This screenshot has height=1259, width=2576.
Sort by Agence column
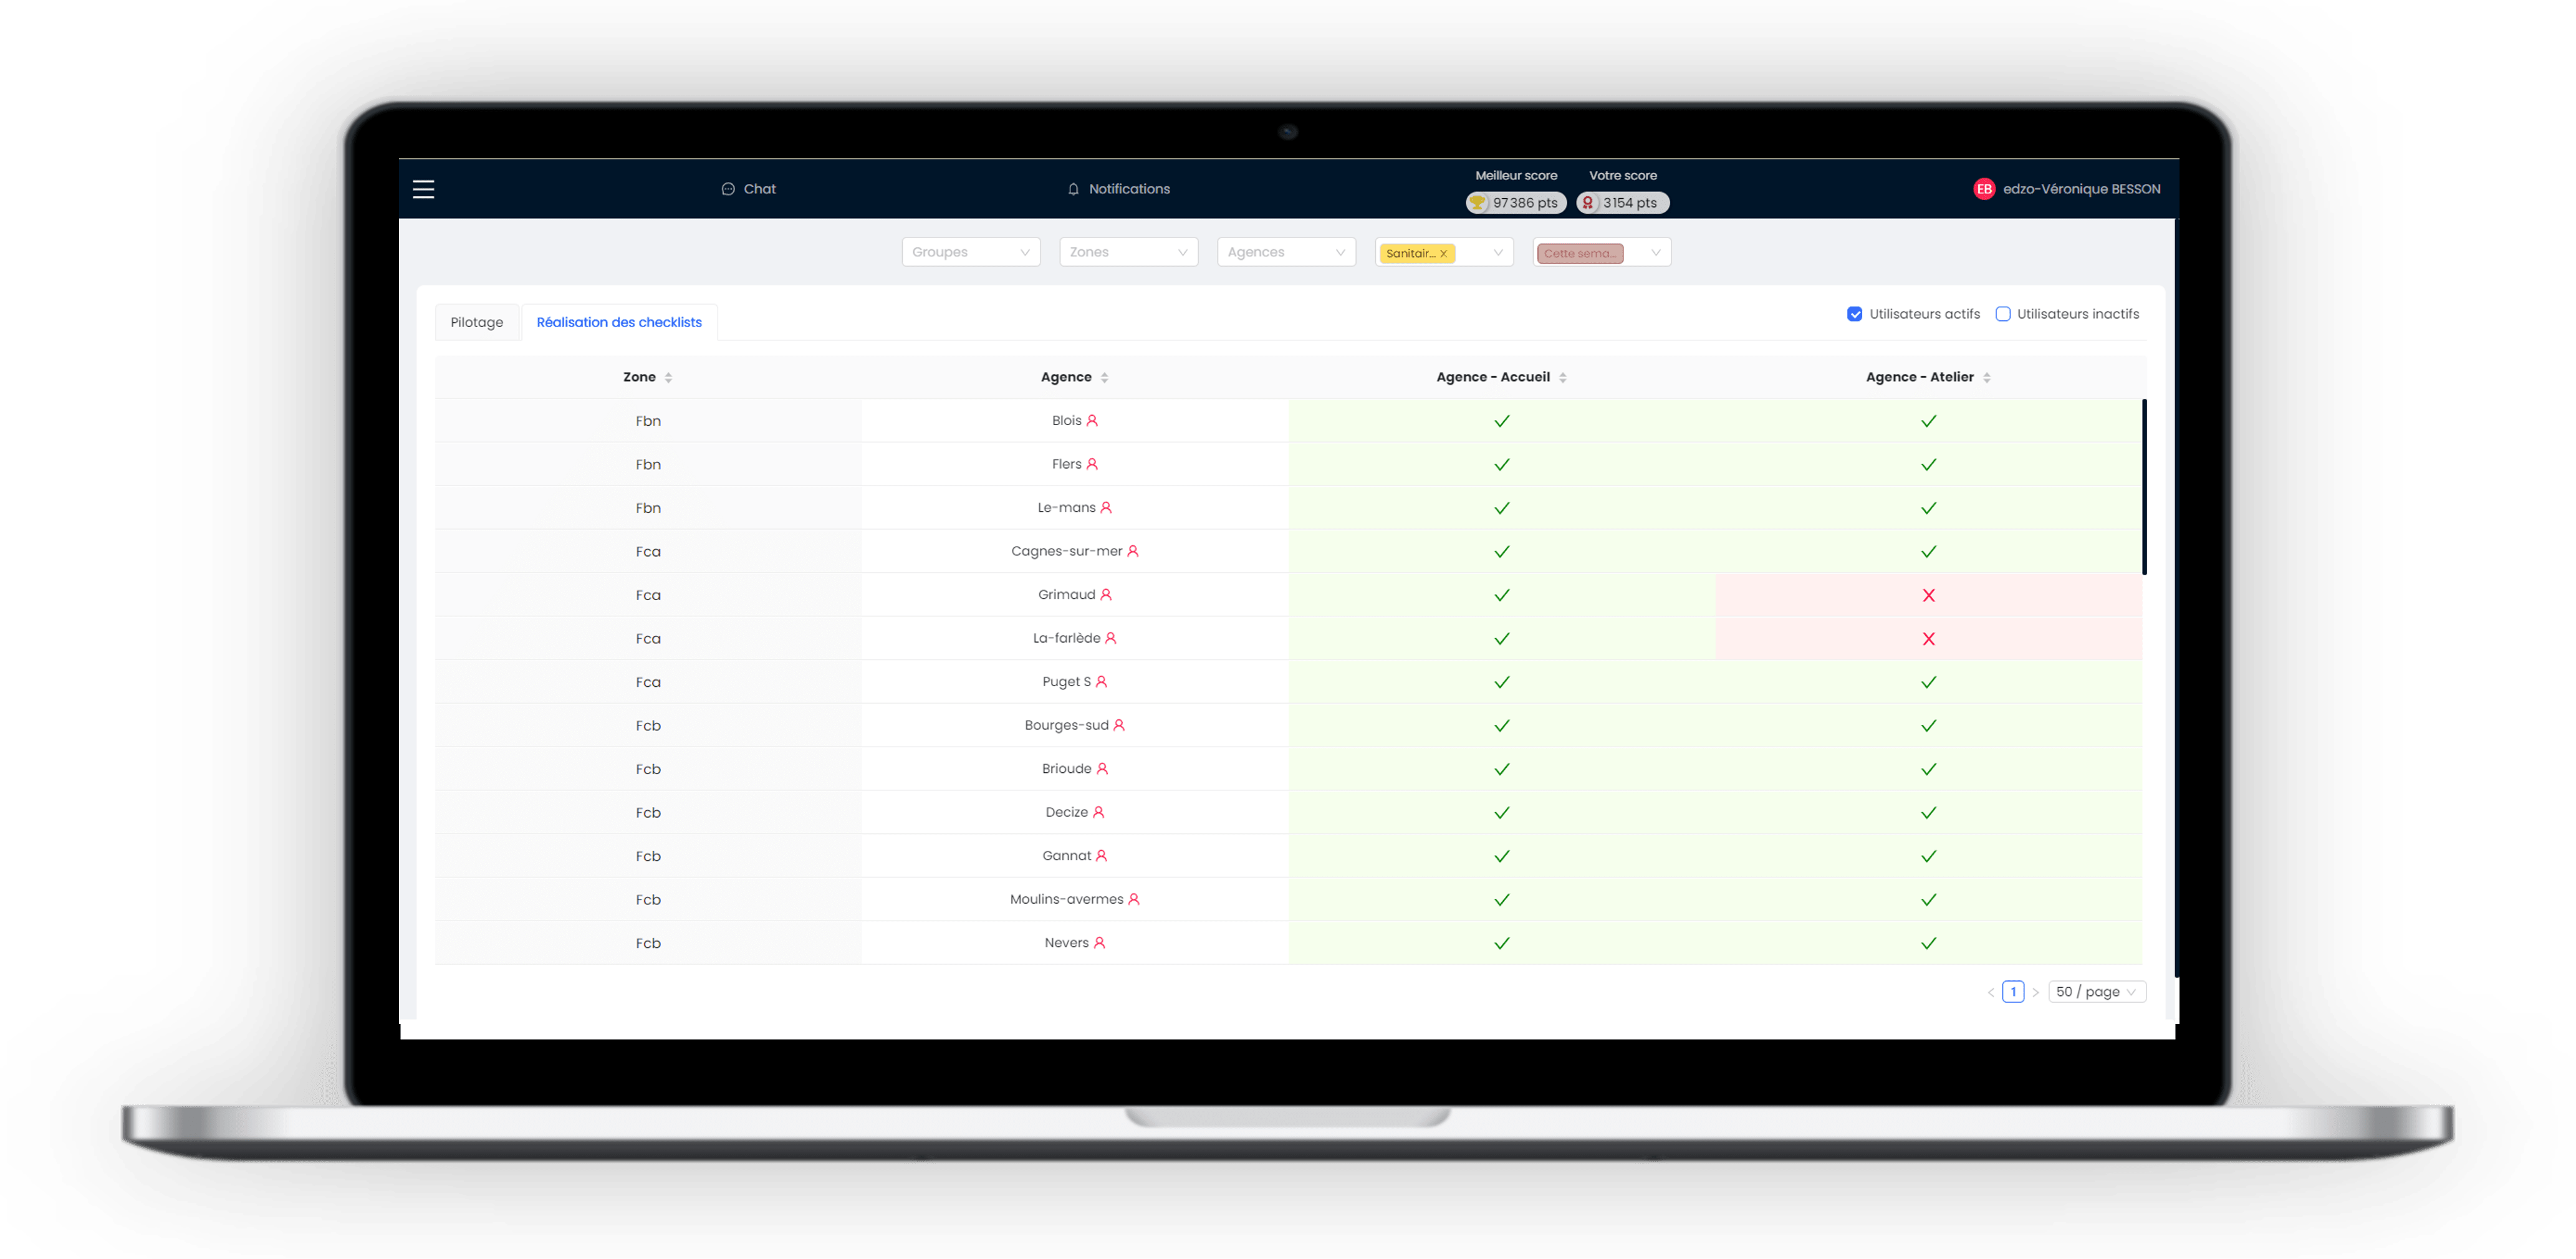[x=1074, y=377]
